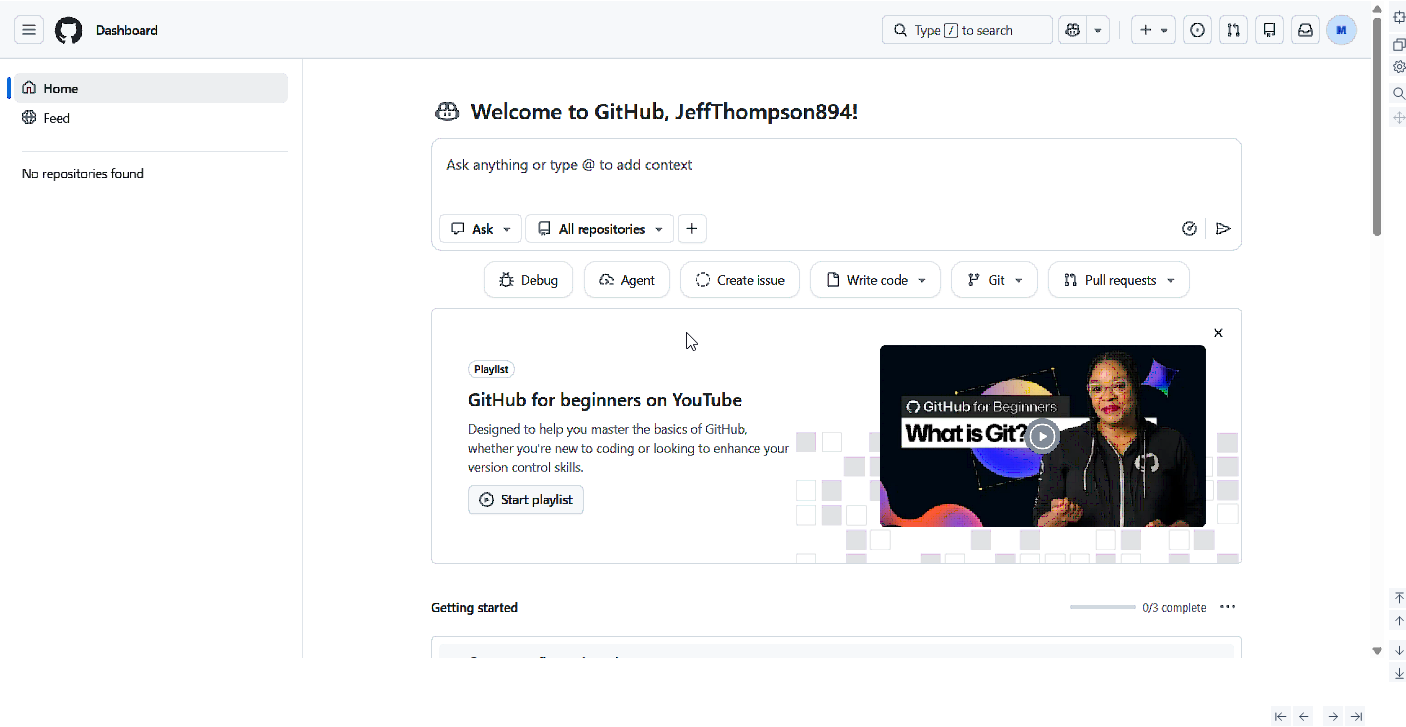Image resolution: width=1406 pixels, height=727 pixels.
Task: Open the Copilot chat icon in header
Action: (x=1073, y=30)
